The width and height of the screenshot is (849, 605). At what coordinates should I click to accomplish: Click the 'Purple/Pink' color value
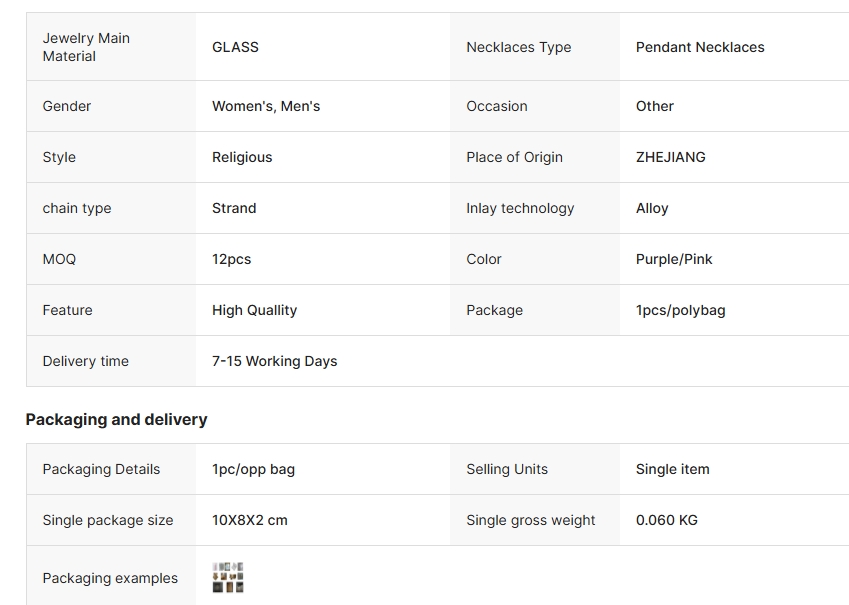(x=674, y=259)
